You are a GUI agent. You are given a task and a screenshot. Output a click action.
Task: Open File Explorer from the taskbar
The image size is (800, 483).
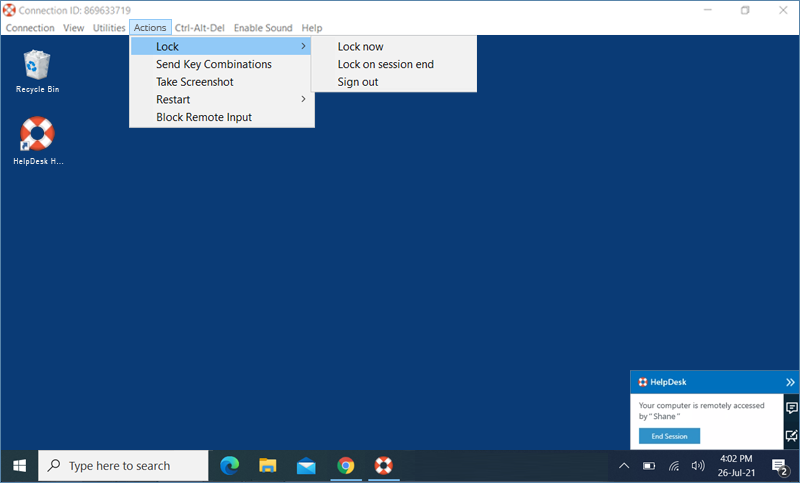(x=267, y=465)
